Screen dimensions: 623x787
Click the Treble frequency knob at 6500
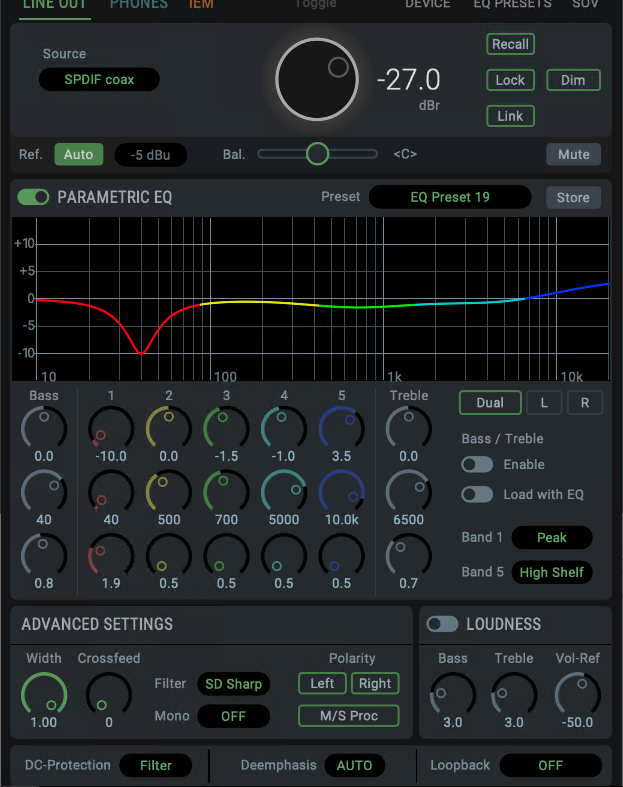[408, 491]
